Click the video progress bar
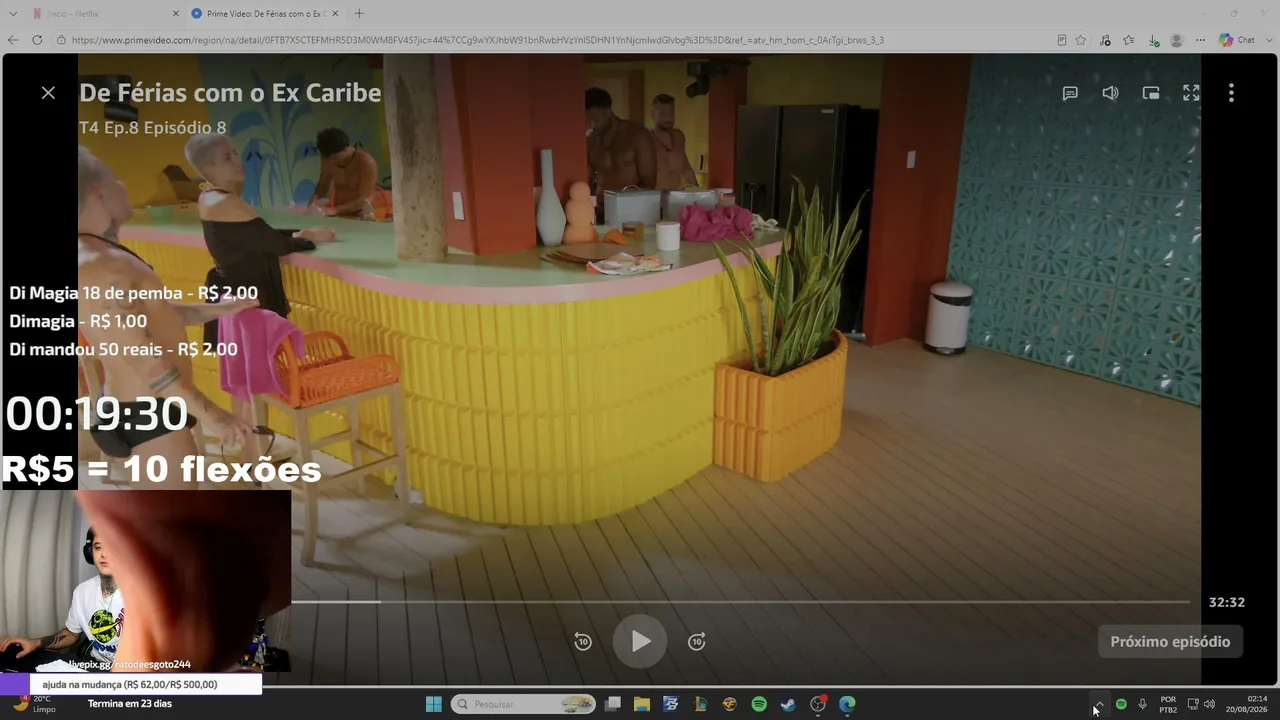1280x720 pixels. 741,602
